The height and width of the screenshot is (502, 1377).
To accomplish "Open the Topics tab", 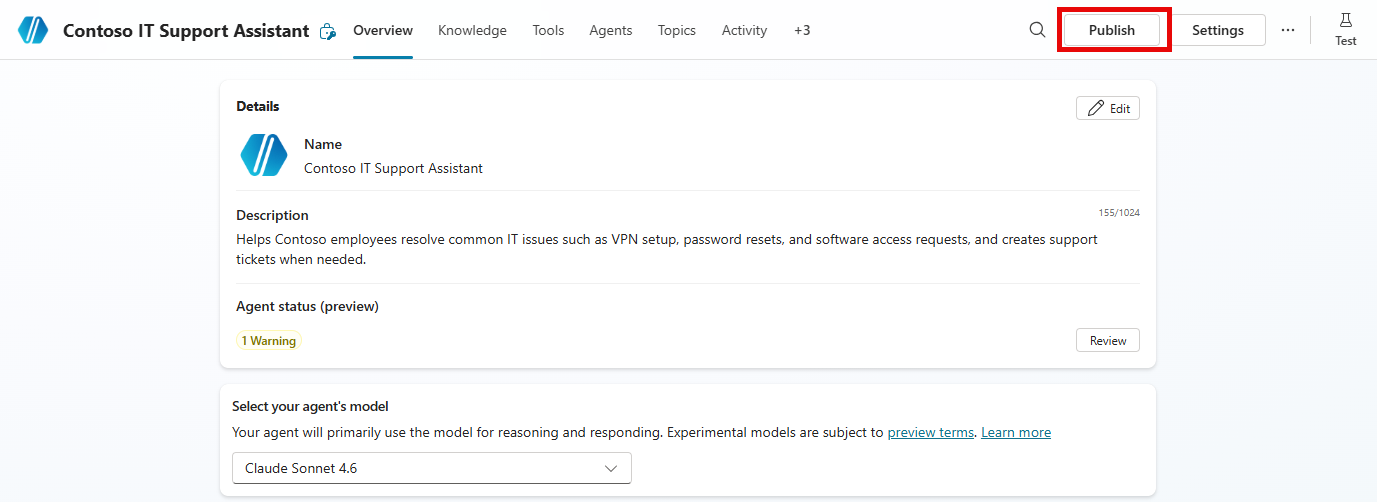I will point(677,30).
